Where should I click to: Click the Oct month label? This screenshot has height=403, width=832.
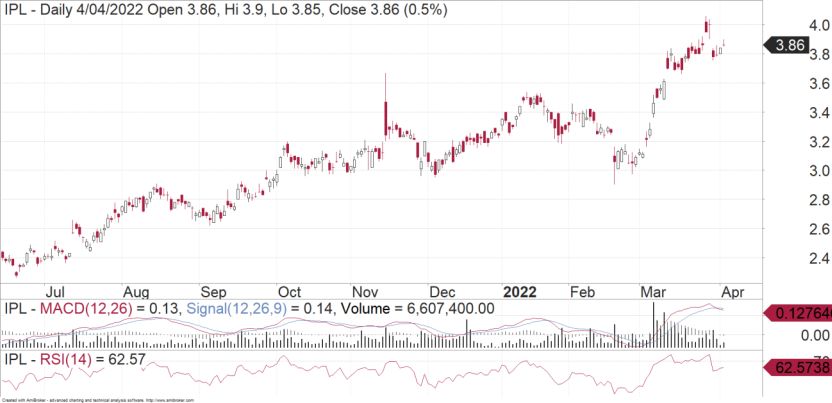[x=290, y=292]
